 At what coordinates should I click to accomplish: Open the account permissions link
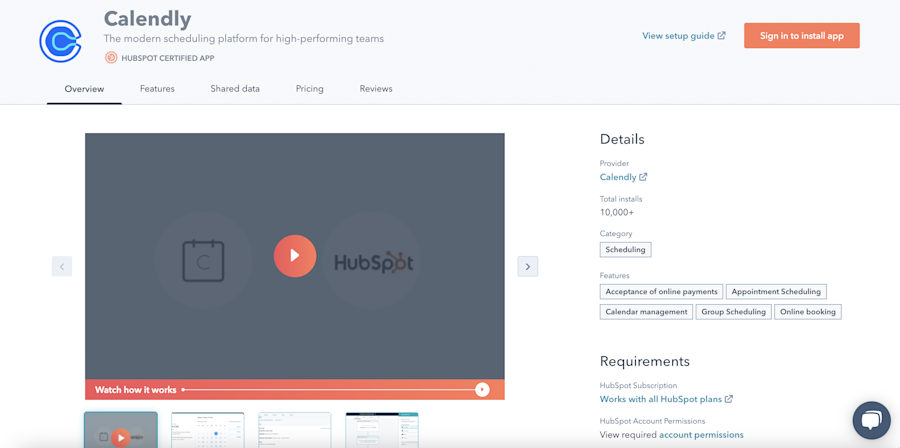(701, 435)
